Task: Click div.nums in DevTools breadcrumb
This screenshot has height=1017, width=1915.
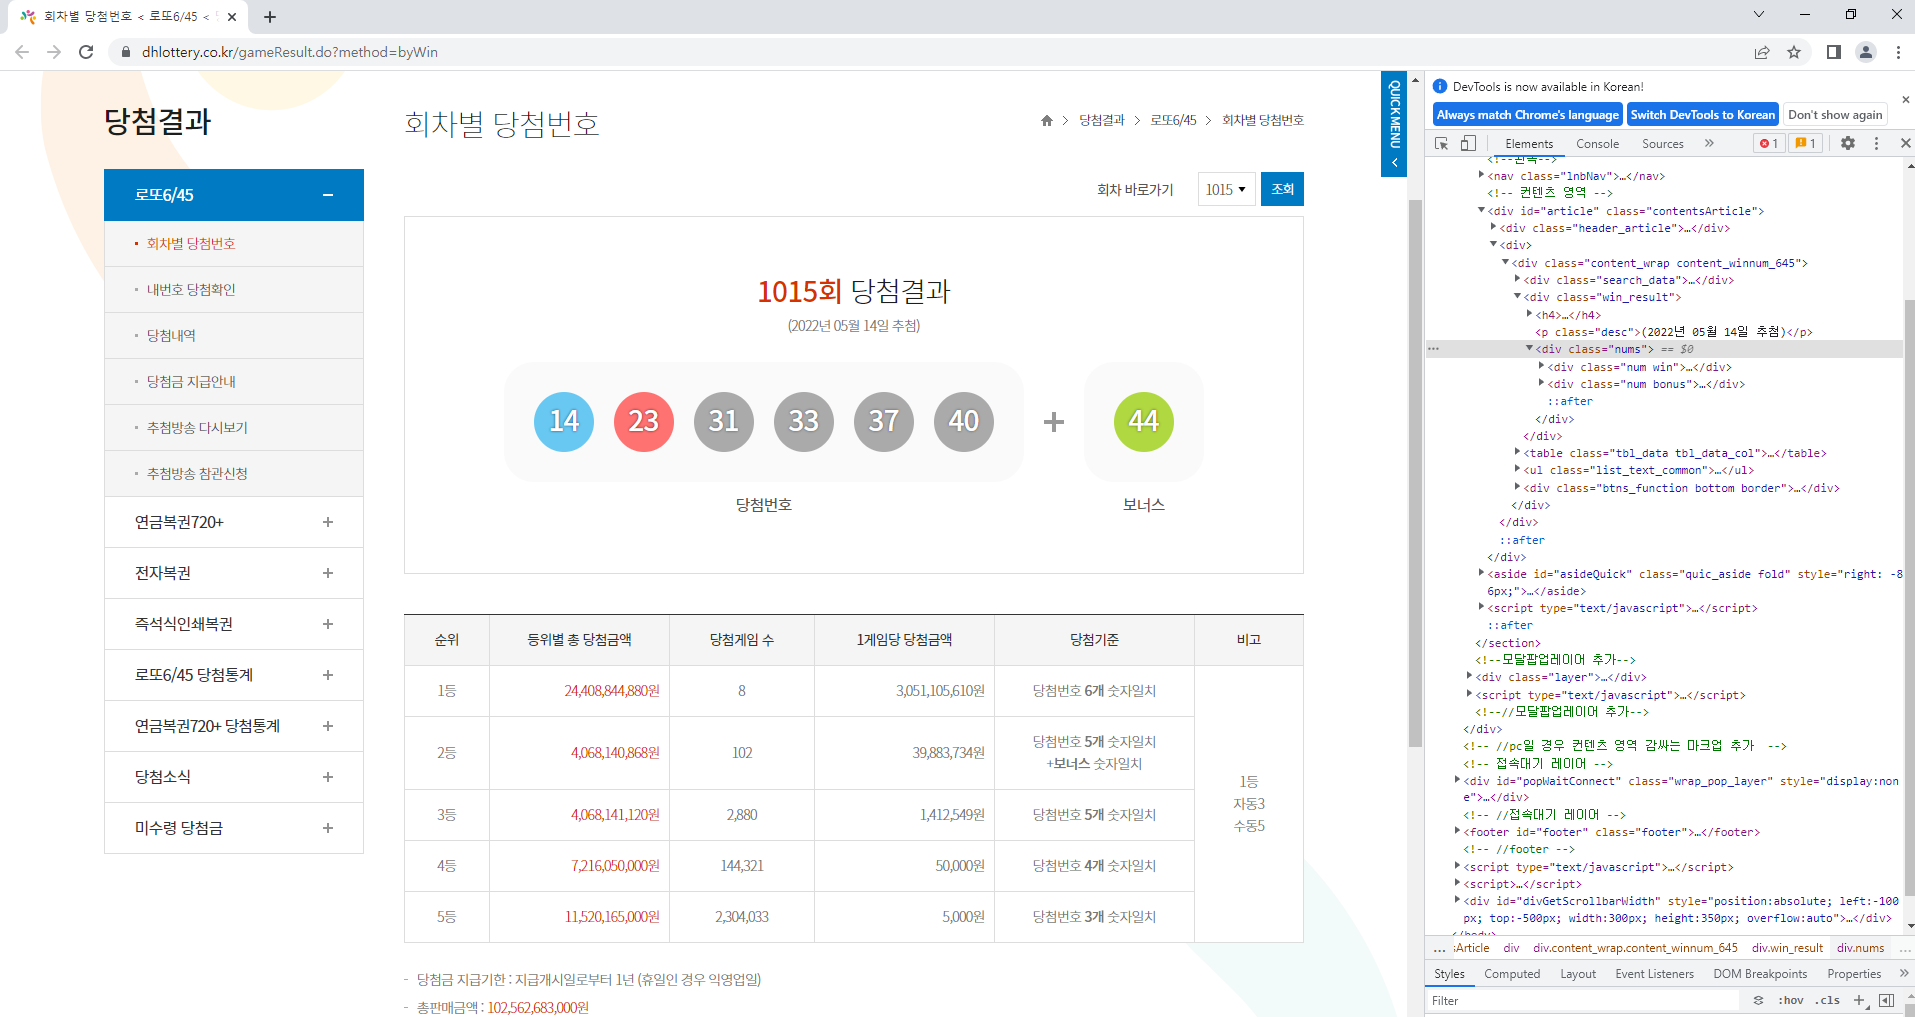Action: [1859, 948]
